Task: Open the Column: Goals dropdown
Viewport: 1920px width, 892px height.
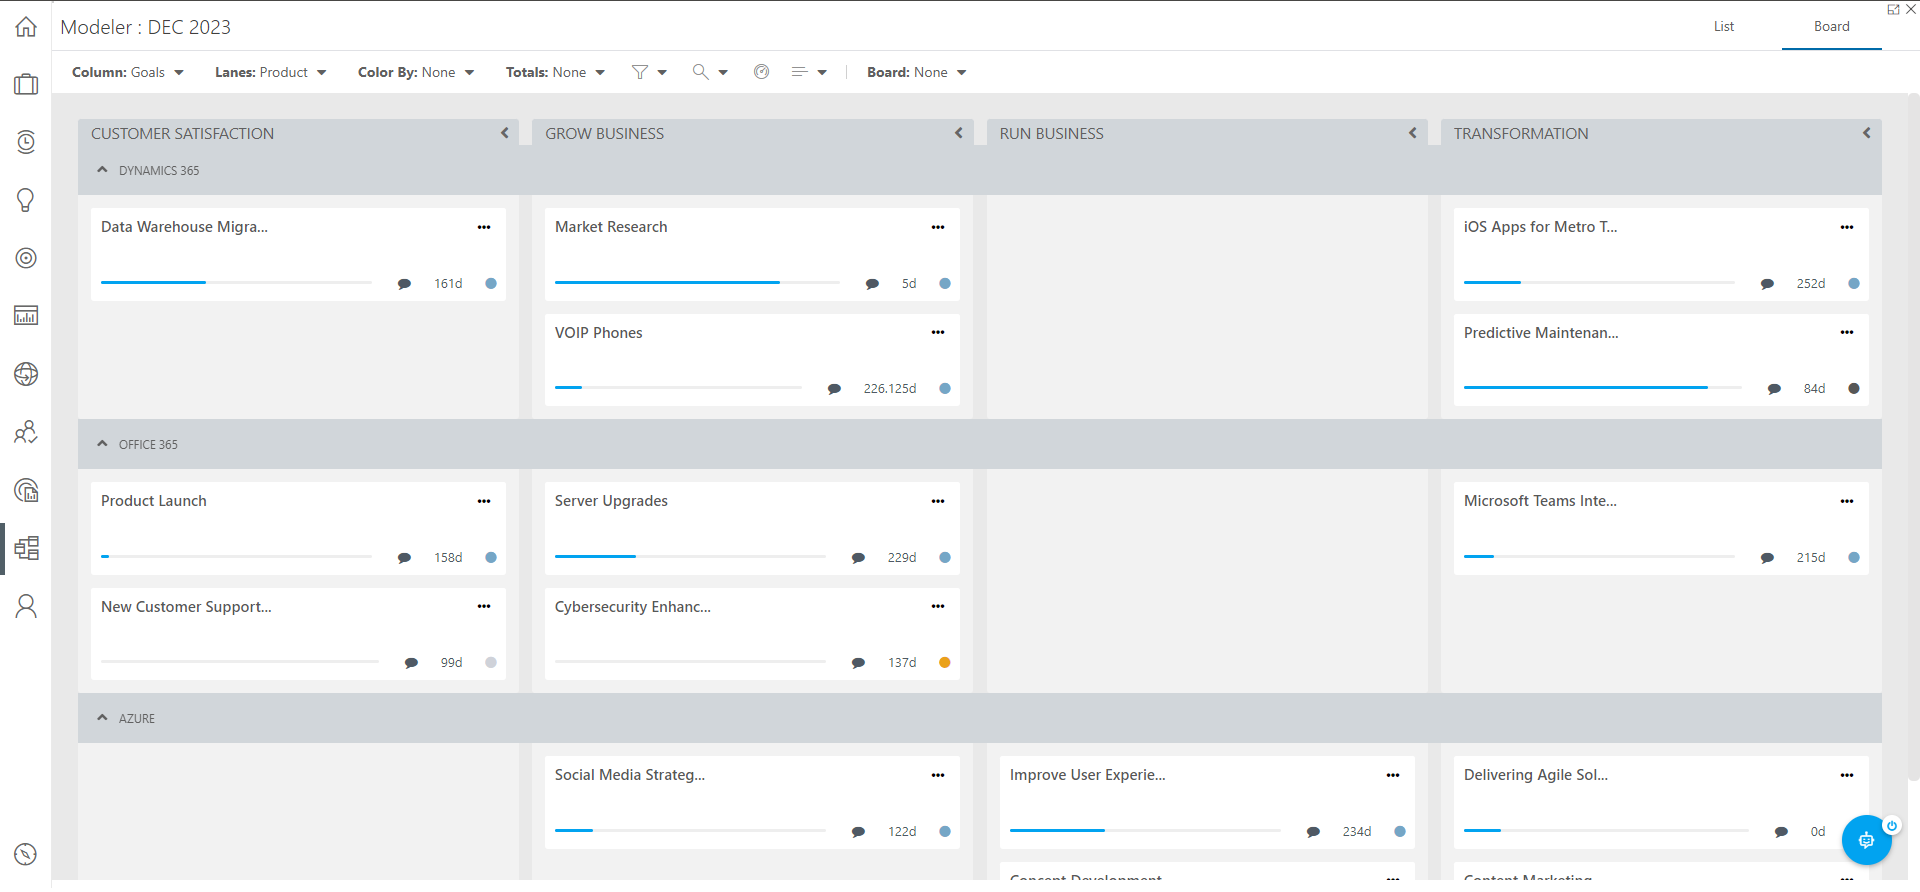Action: click(x=128, y=72)
